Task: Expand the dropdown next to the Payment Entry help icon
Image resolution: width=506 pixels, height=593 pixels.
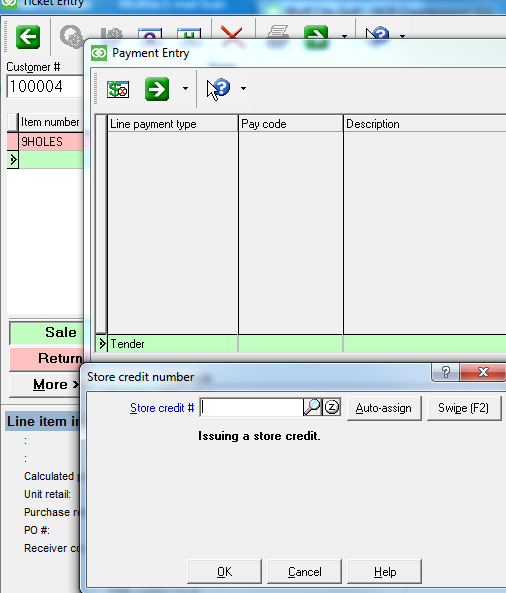Action: pyautogui.click(x=244, y=88)
